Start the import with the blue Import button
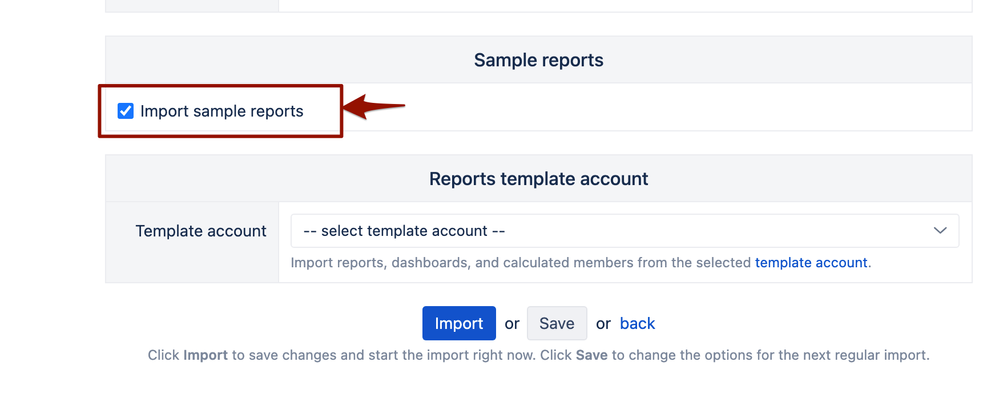The height and width of the screenshot is (401, 999). (x=459, y=323)
